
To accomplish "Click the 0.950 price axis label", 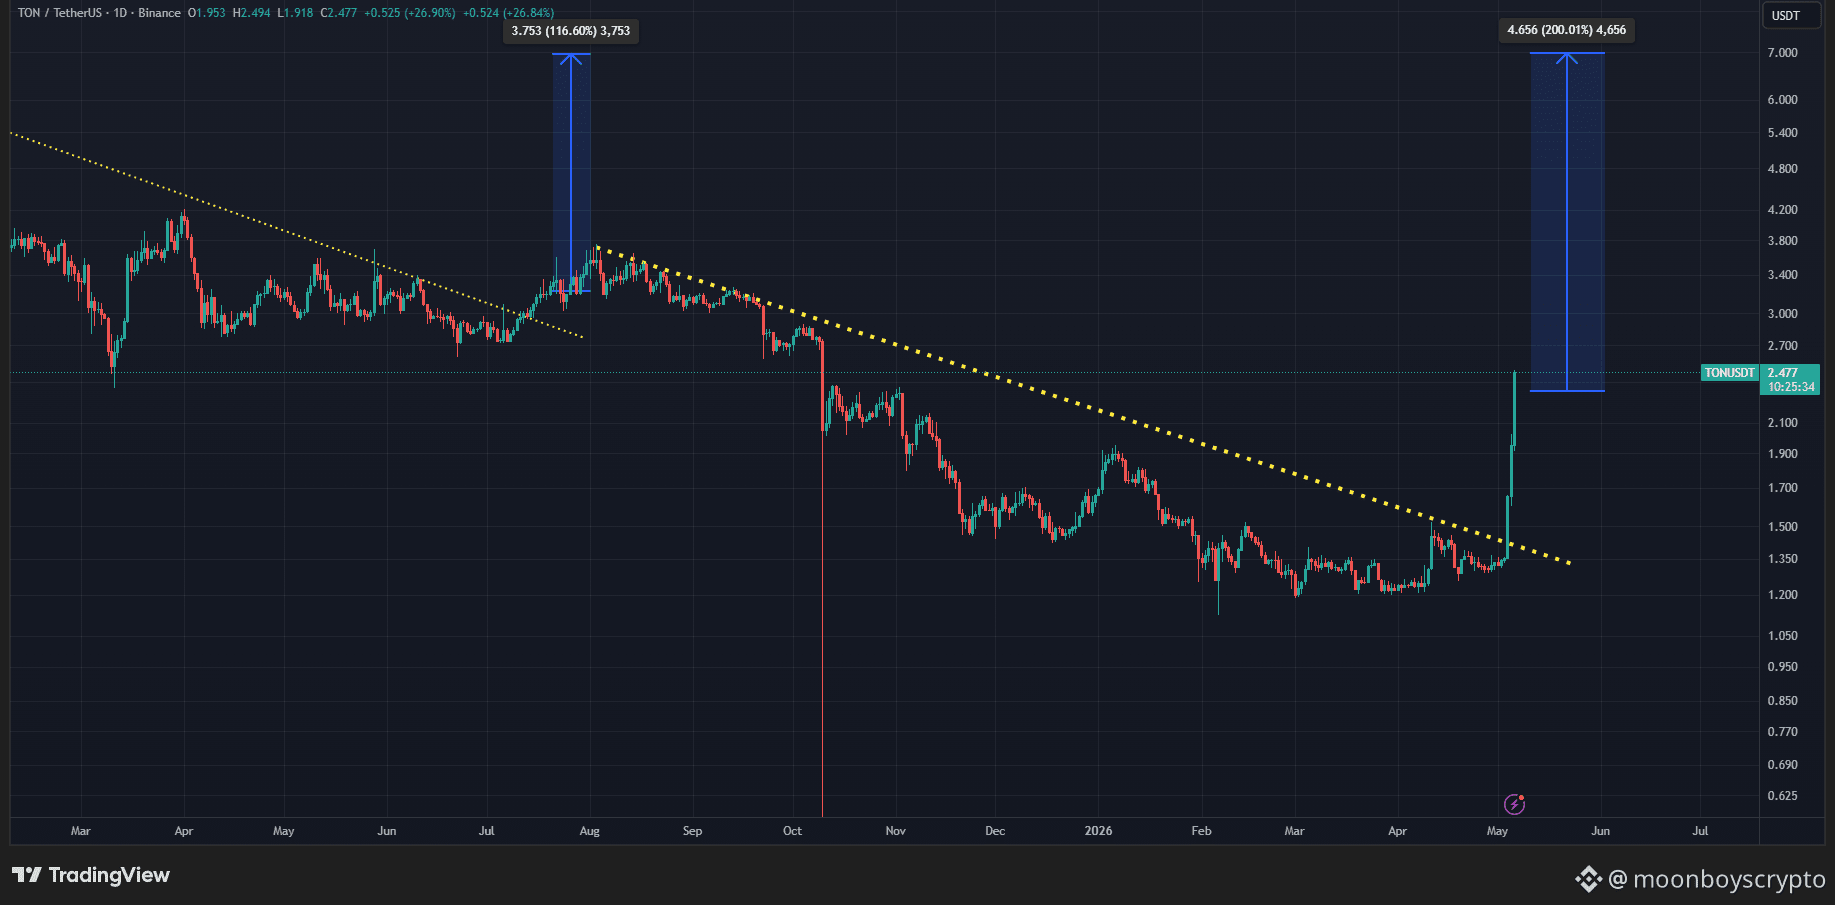I will 1782,667.
